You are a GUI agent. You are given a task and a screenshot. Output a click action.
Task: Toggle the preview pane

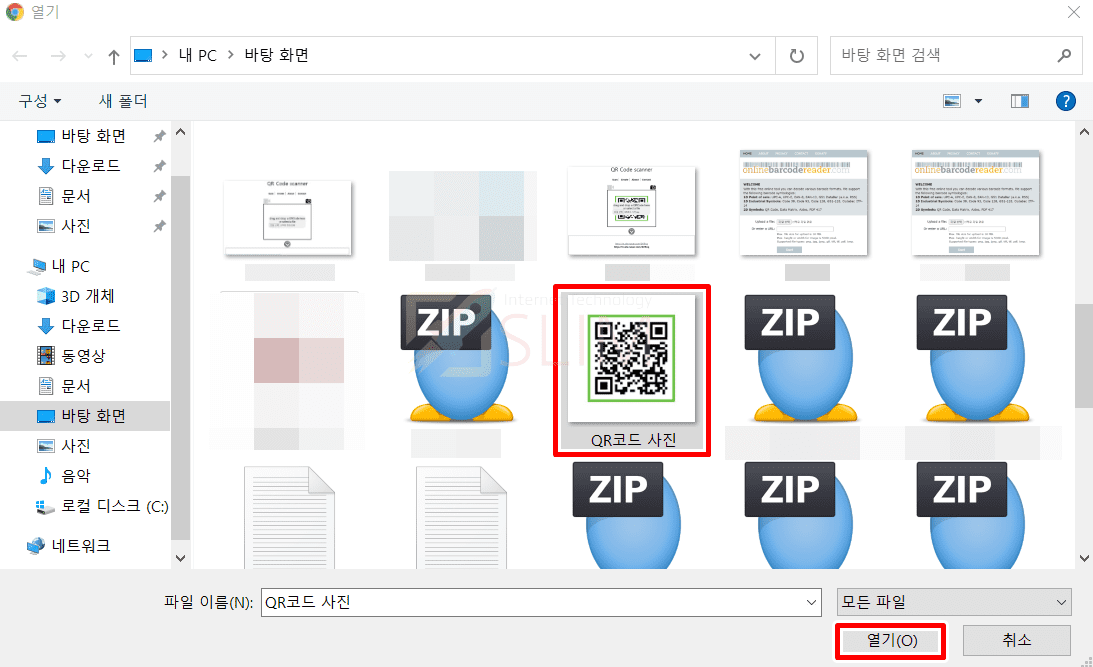(1020, 101)
